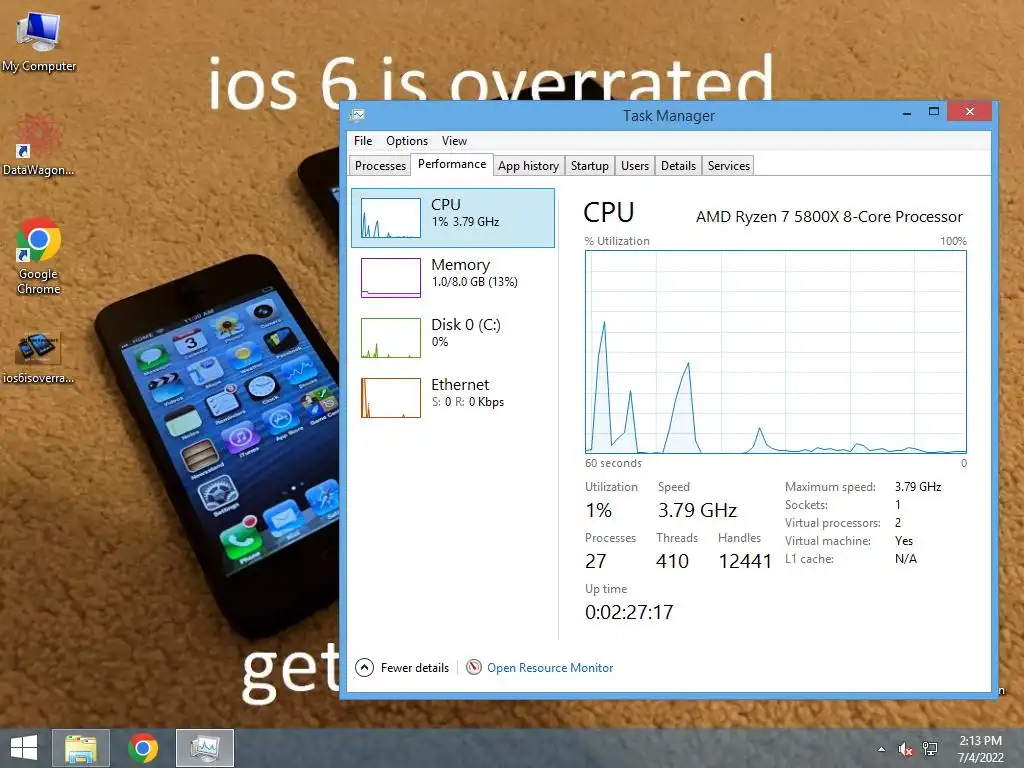Viewport: 1024px width, 768px height.
Task: Select Memory in the performance sidebar
Action: [x=453, y=278]
